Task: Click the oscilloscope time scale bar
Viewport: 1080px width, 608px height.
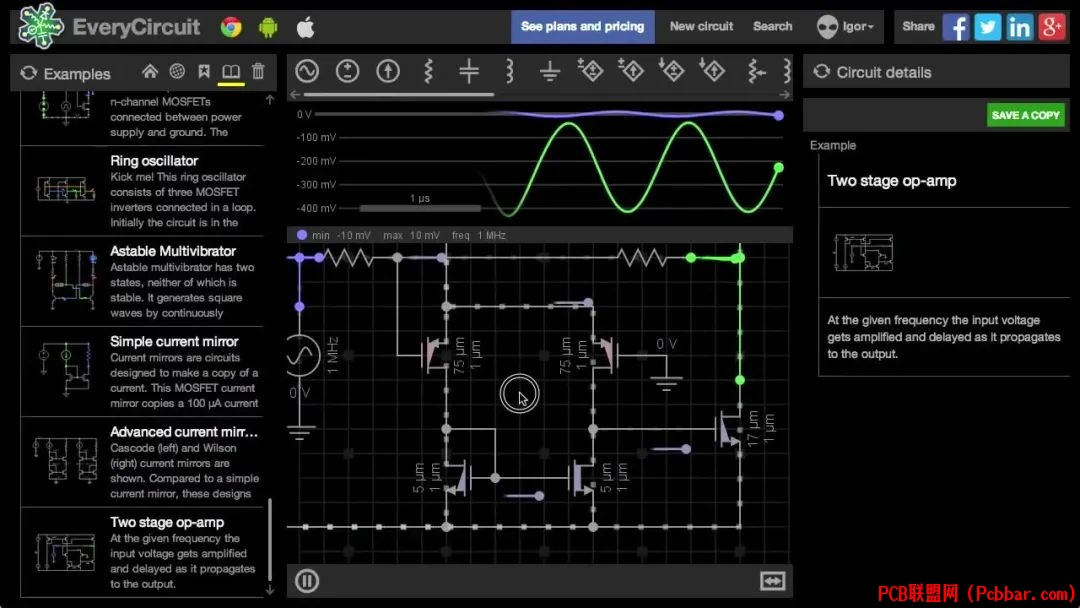Action: (x=420, y=207)
